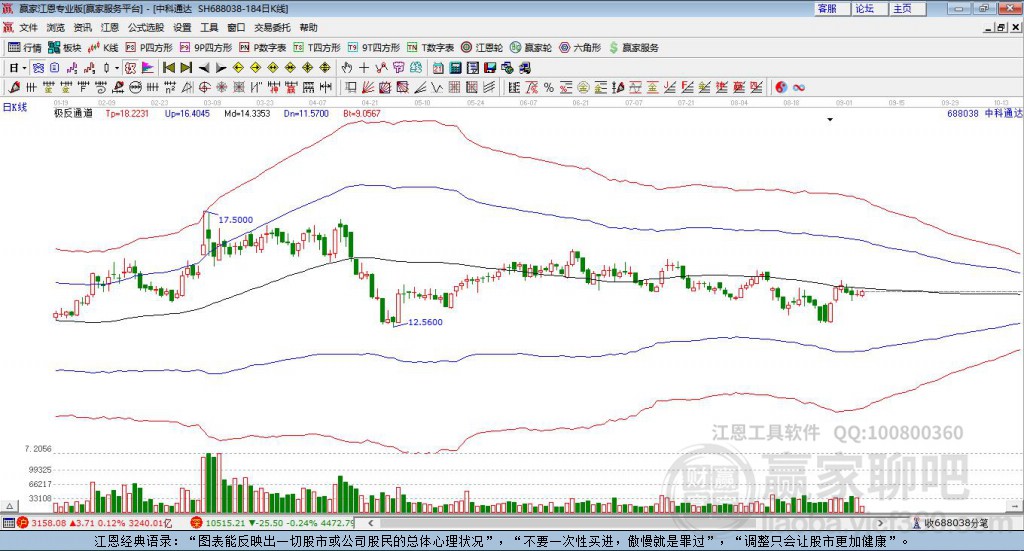Click the 日K线 period label
This screenshot has width=1024, height=551.
(15, 107)
